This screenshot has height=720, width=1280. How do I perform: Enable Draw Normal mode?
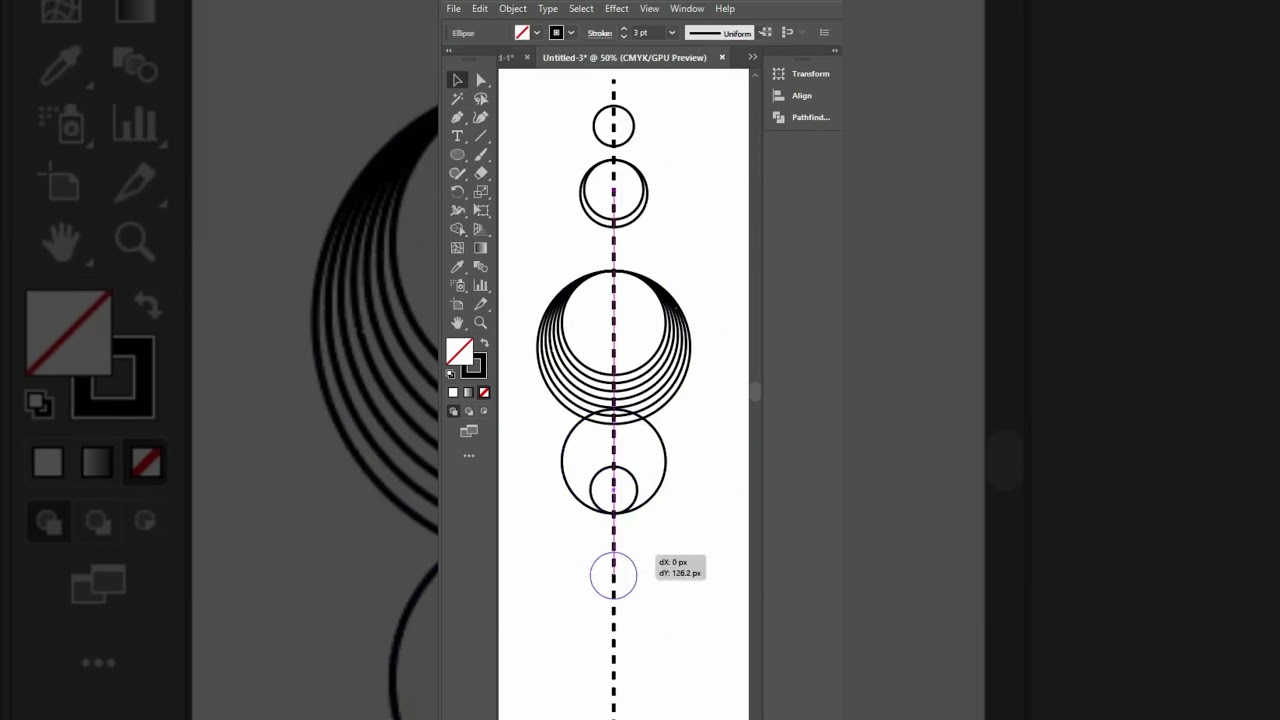pos(453,411)
